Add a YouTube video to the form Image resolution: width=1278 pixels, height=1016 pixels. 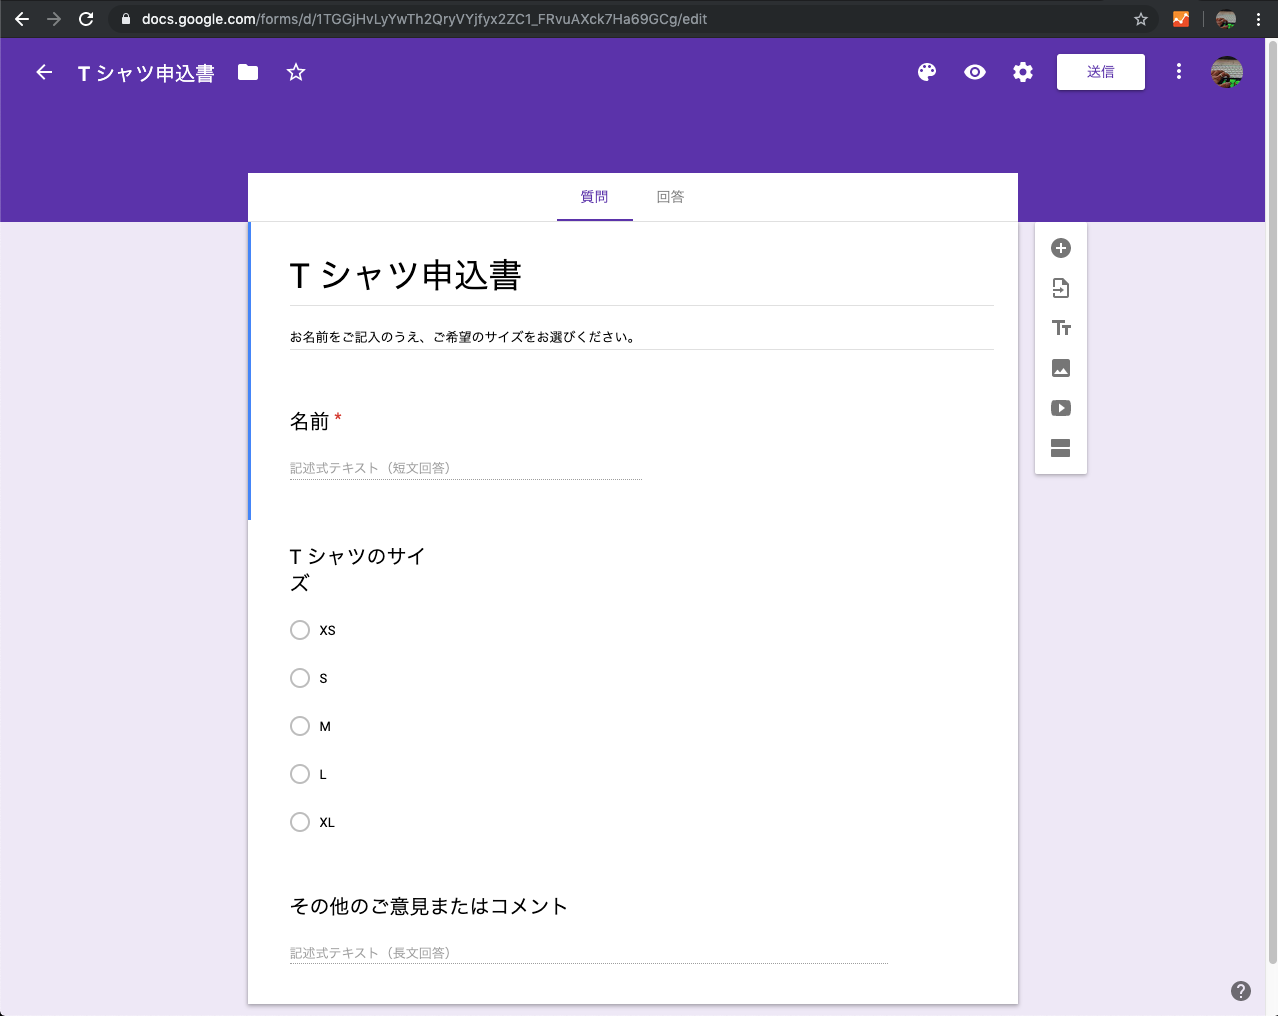click(1060, 408)
